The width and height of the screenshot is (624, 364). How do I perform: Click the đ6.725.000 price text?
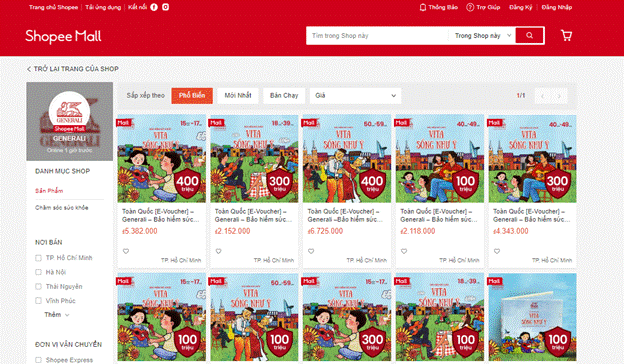click(x=325, y=231)
